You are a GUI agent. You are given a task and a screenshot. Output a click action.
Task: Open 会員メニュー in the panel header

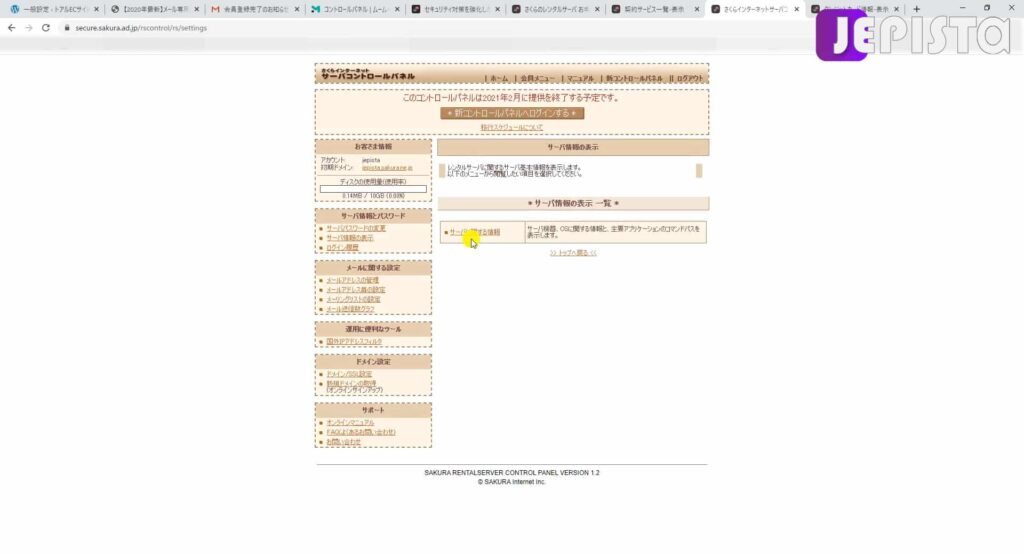(537, 78)
